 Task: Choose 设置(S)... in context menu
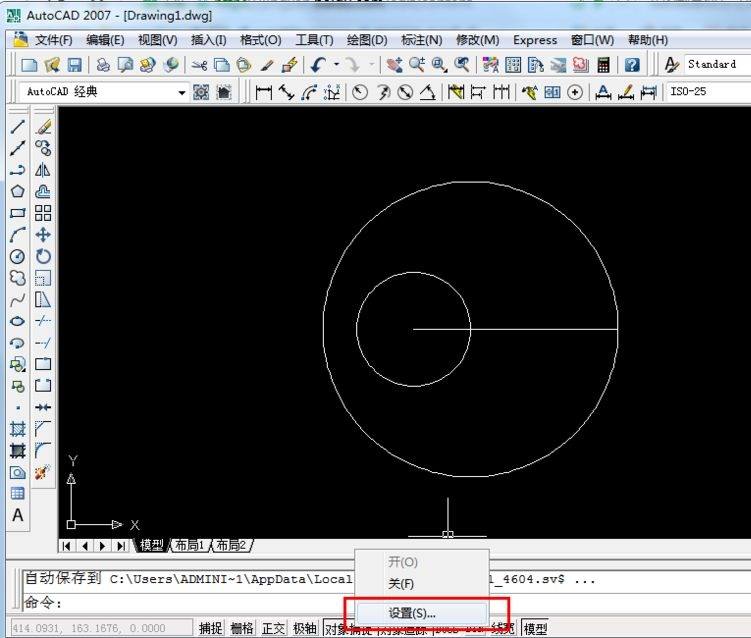point(421,613)
